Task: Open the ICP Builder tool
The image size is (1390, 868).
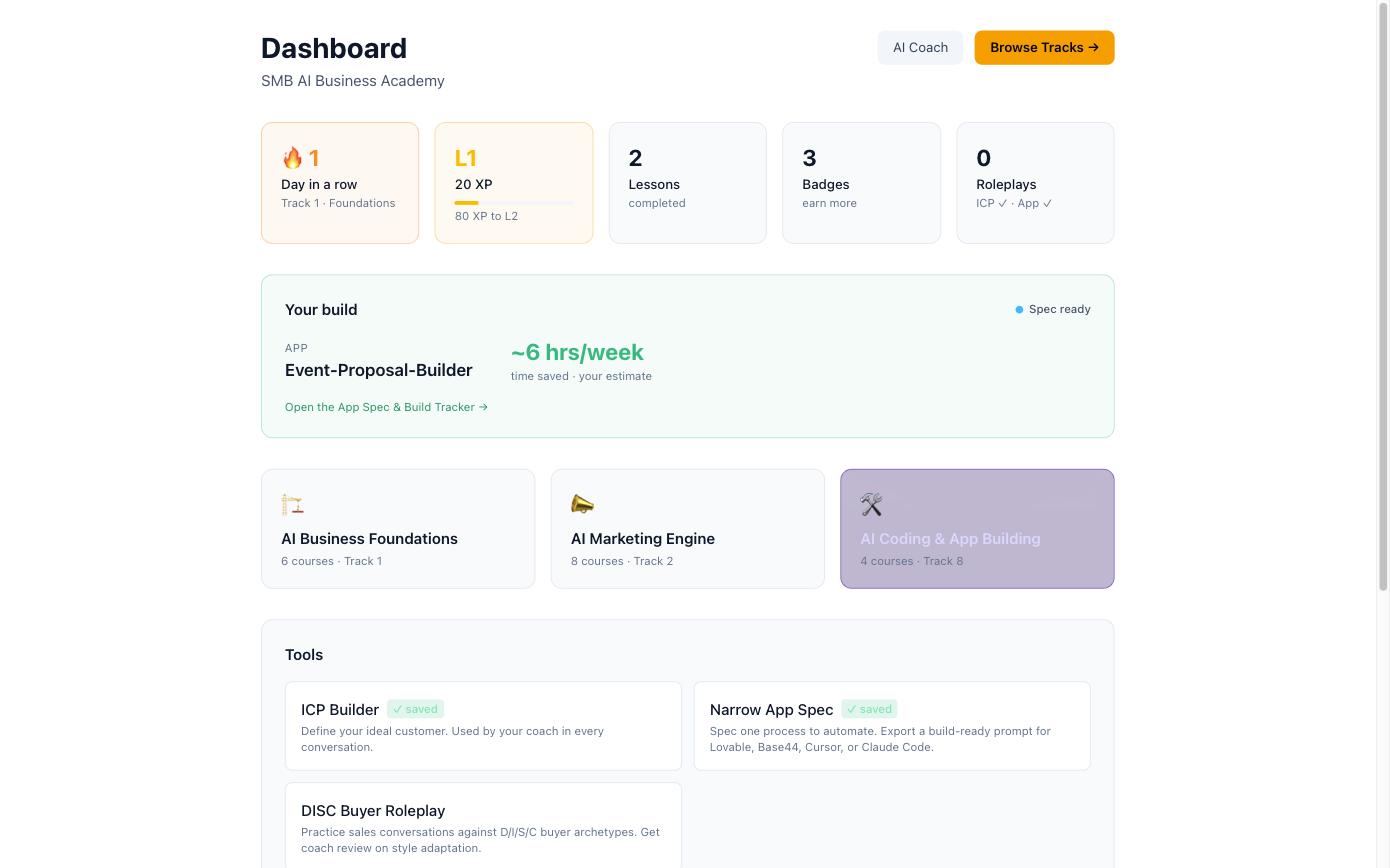Action: click(483, 726)
